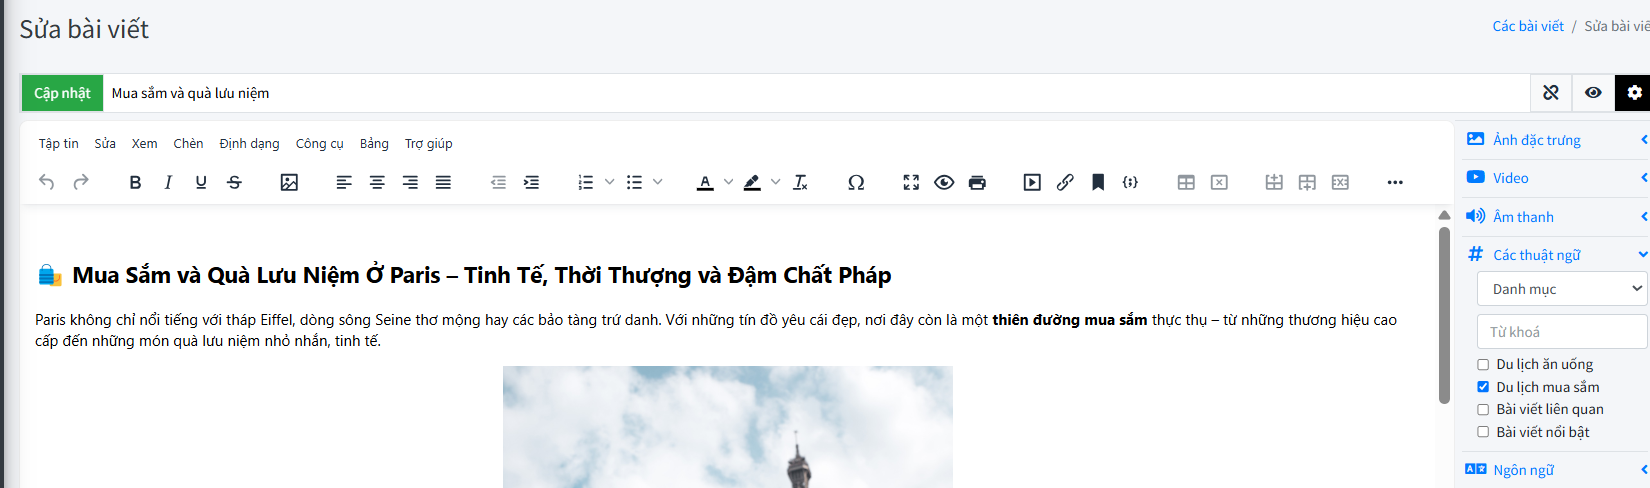
Task: Increase paragraph indent
Action: (531, 182)
